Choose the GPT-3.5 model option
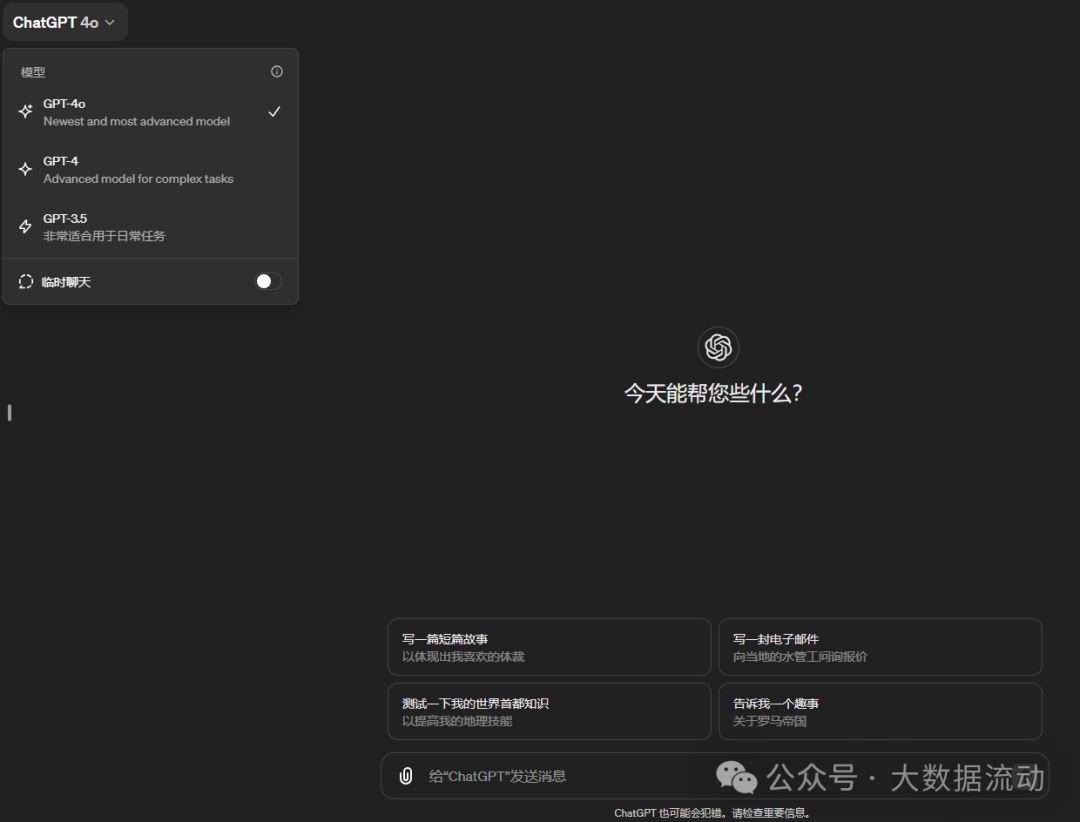 (150, 227)
